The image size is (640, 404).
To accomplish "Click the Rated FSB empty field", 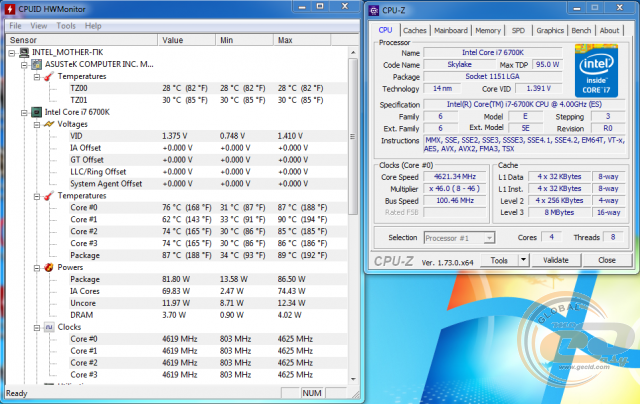I will pos(454,212).
